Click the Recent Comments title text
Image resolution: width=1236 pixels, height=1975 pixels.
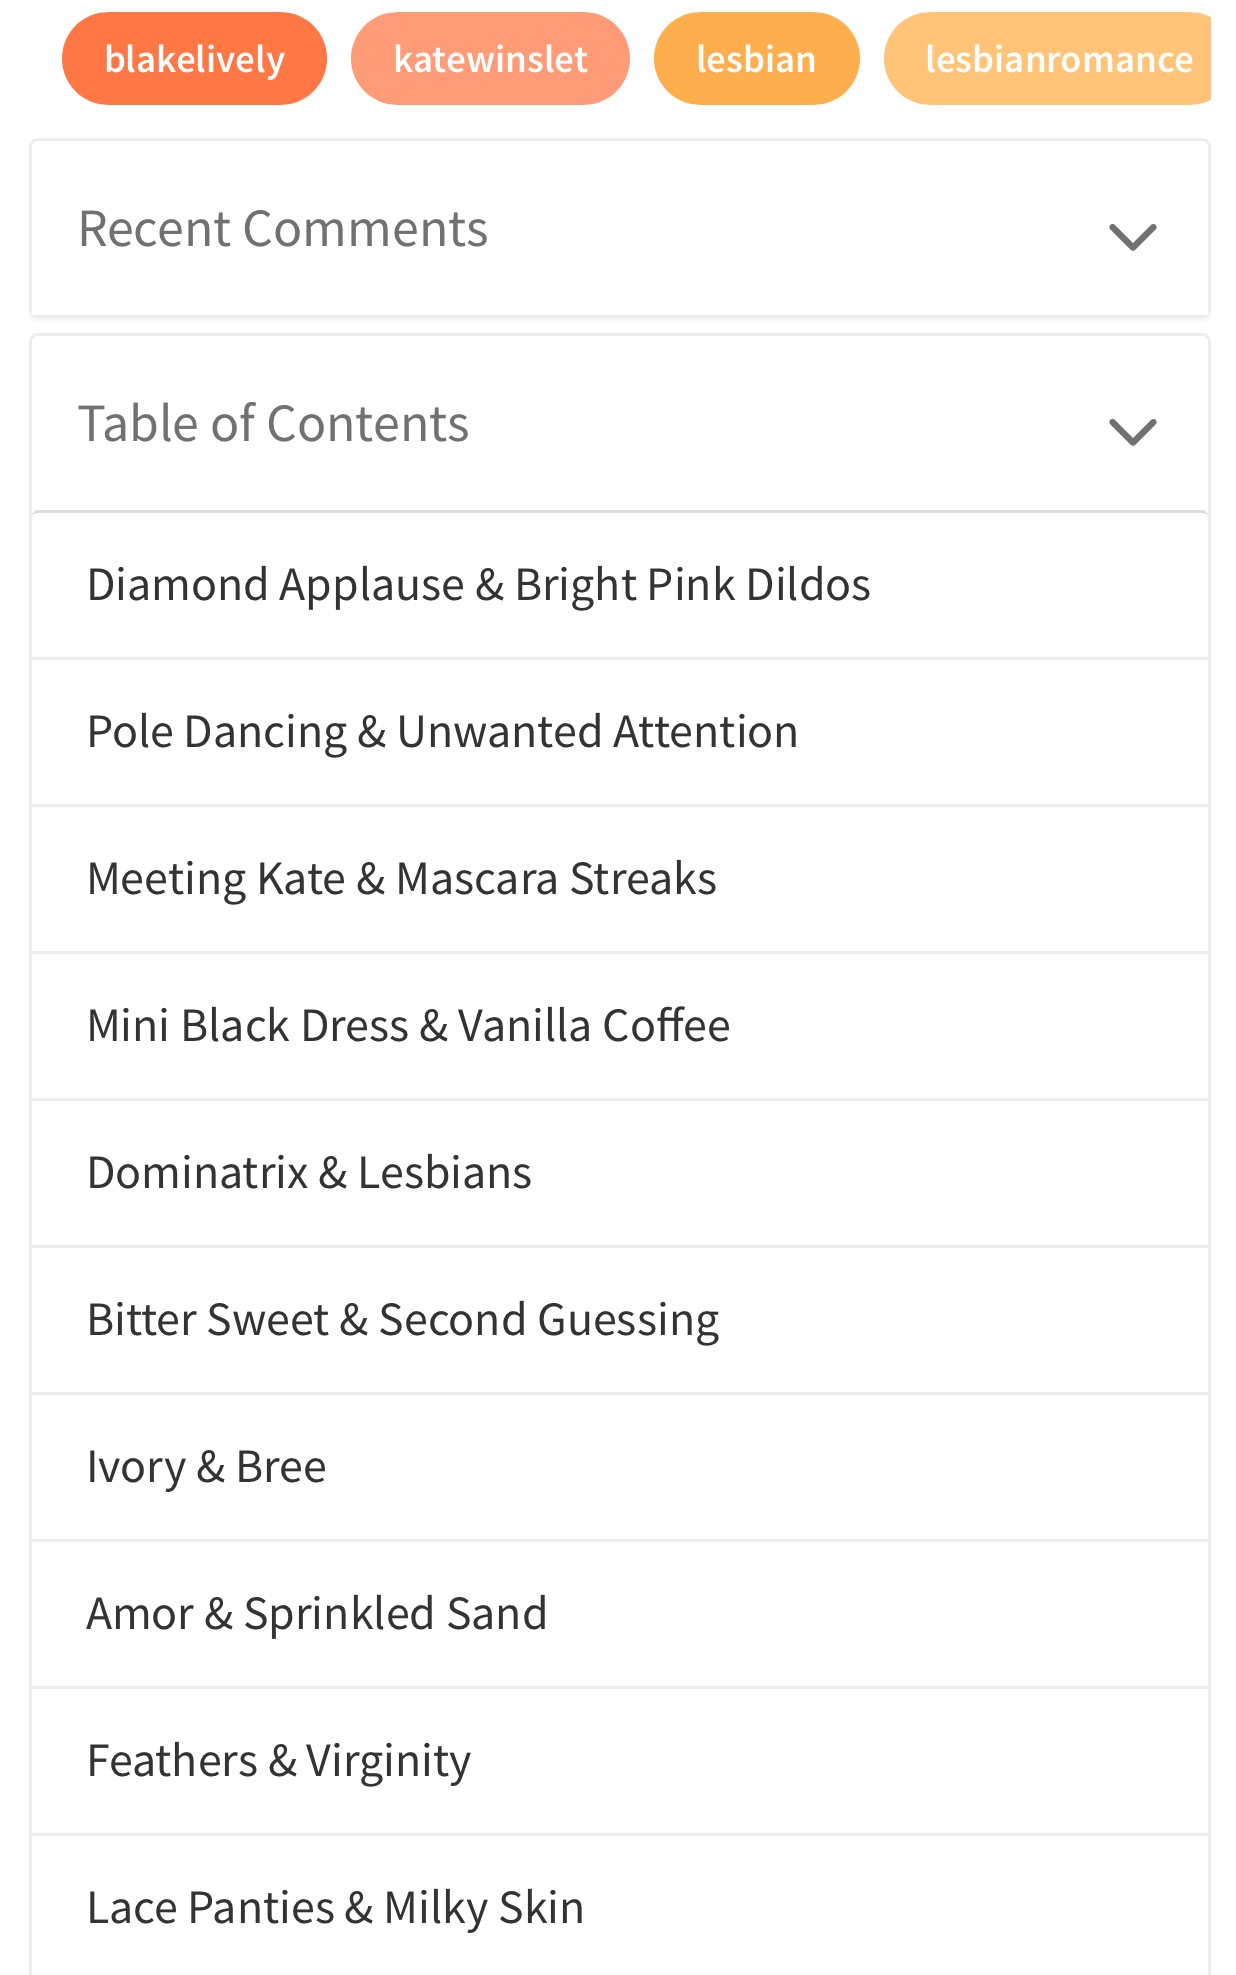tap(283, 229)
